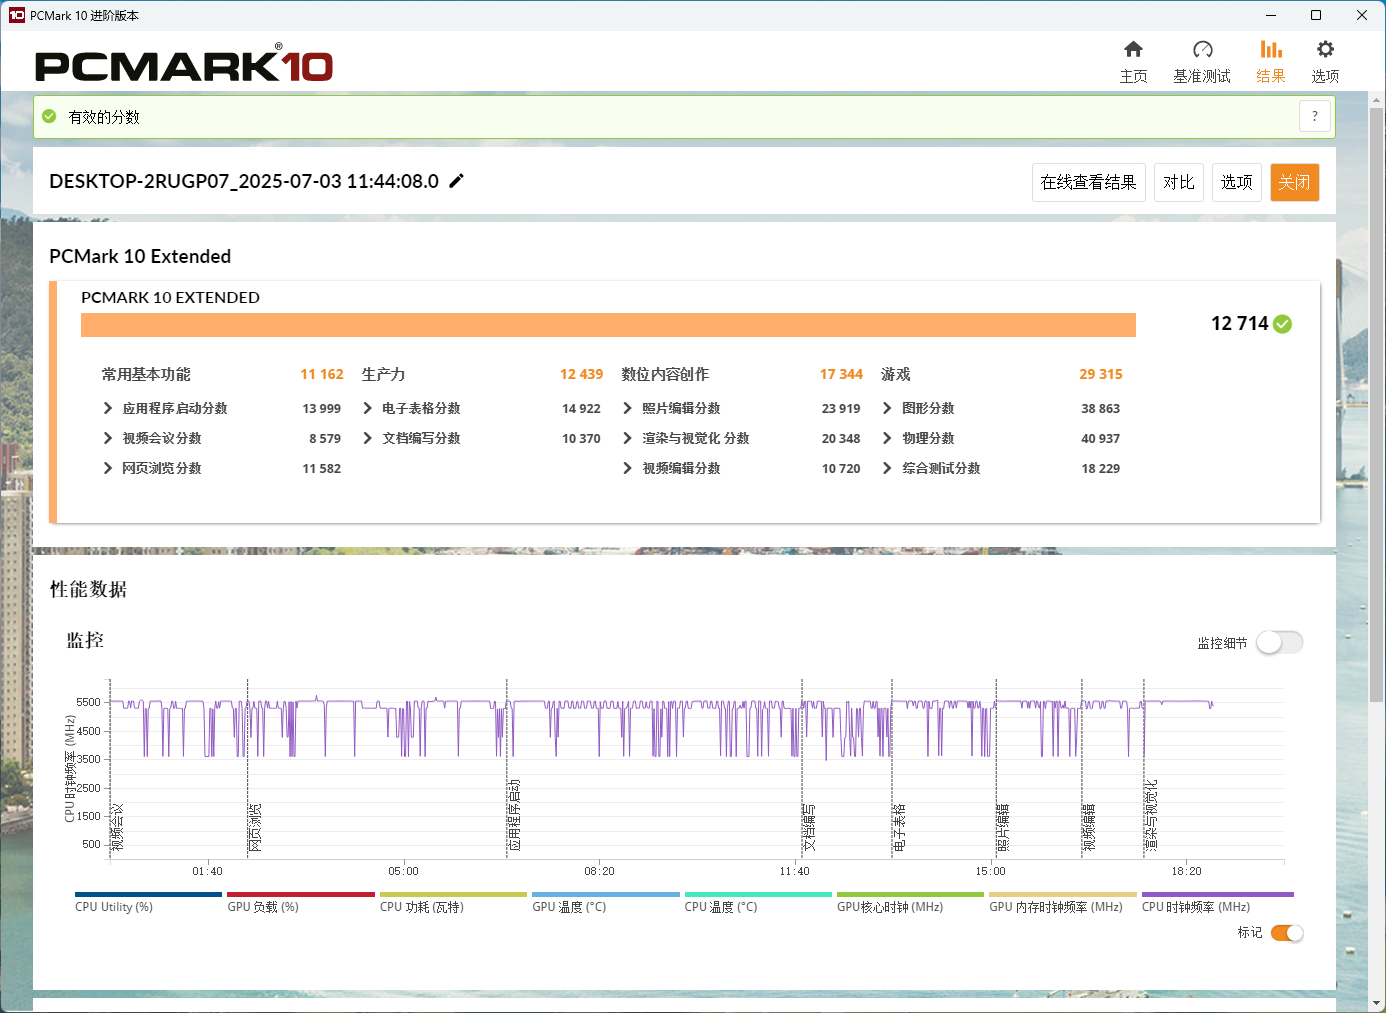Click the PCMark 10 title bar app icon

pos(16,15)
